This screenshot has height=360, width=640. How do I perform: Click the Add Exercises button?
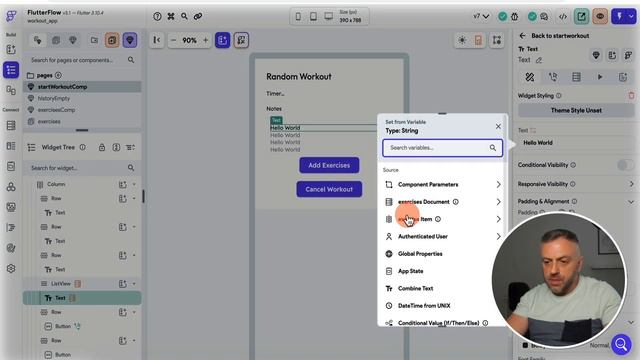click(329, 165)
